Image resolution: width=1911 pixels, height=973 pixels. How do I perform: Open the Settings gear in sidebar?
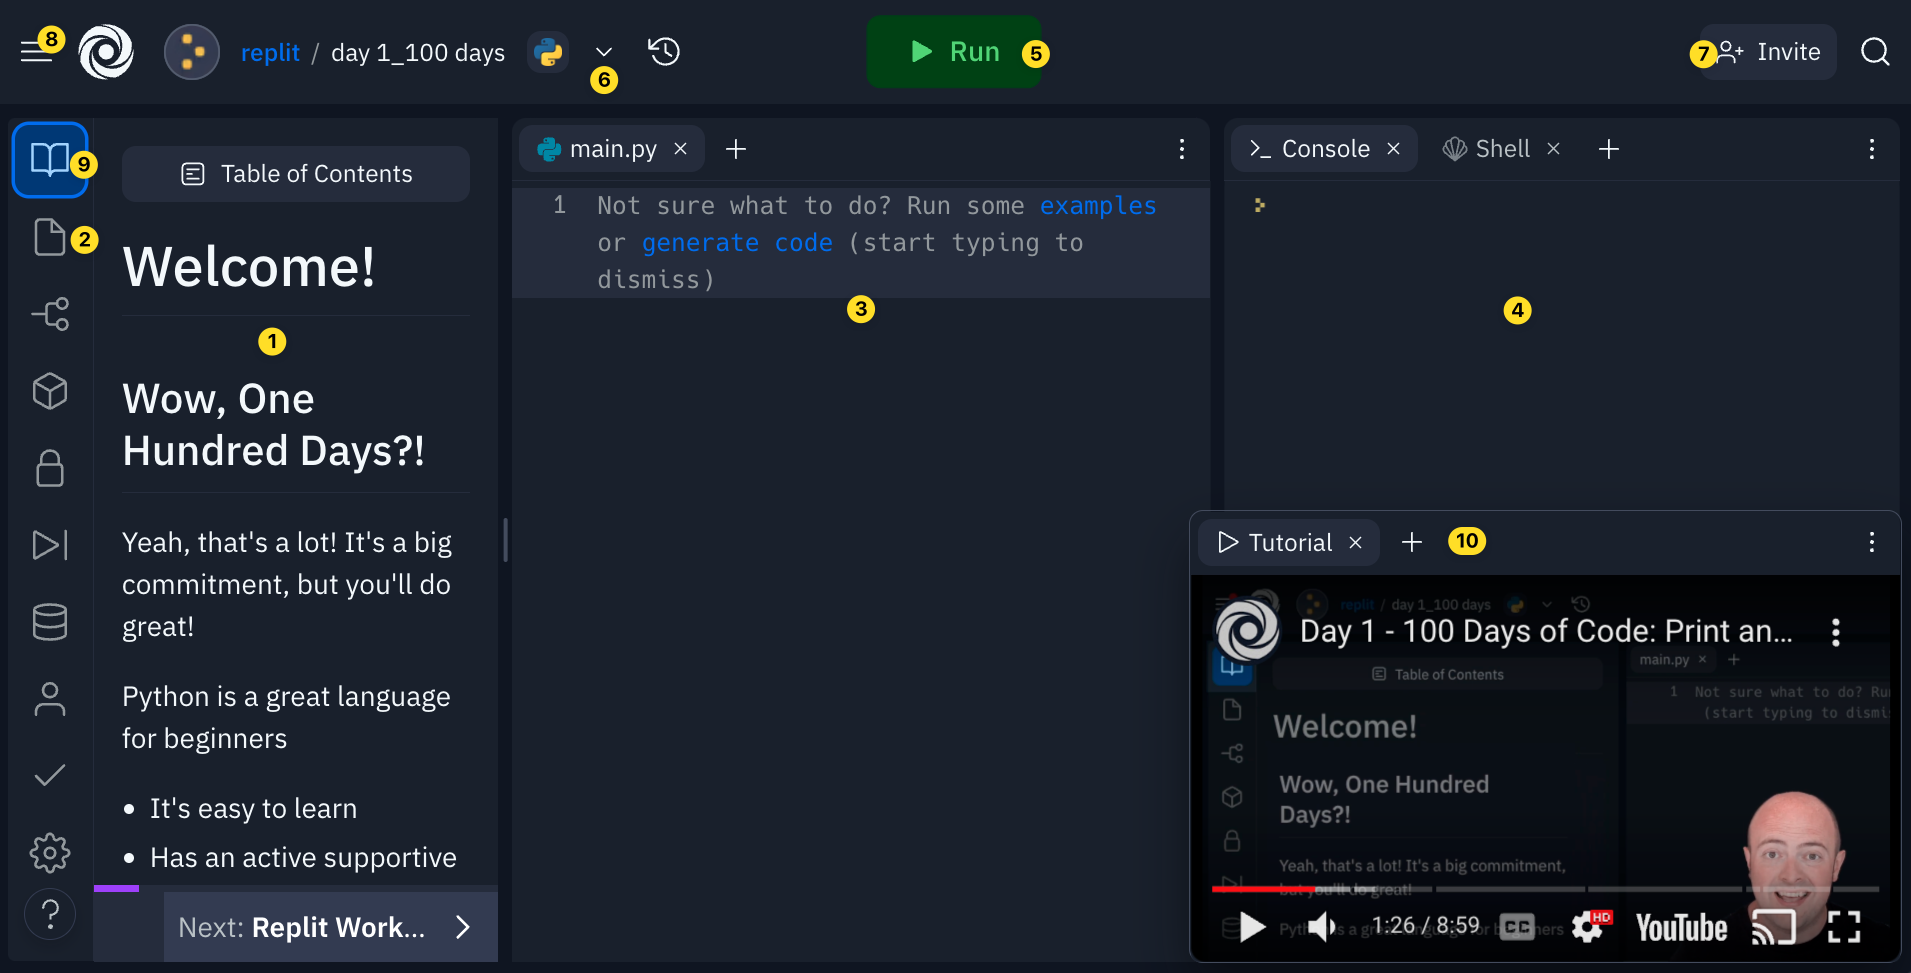(x=49, y=853)
